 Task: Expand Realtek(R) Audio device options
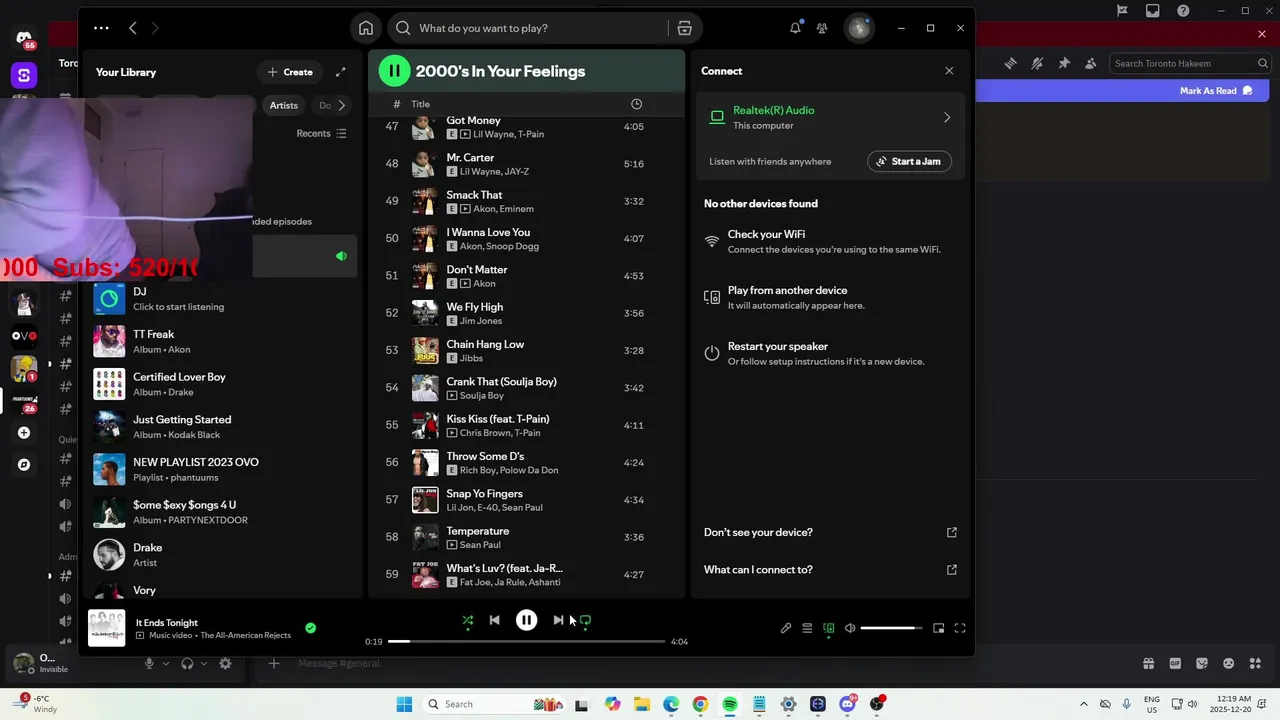(x=947, y=117)
